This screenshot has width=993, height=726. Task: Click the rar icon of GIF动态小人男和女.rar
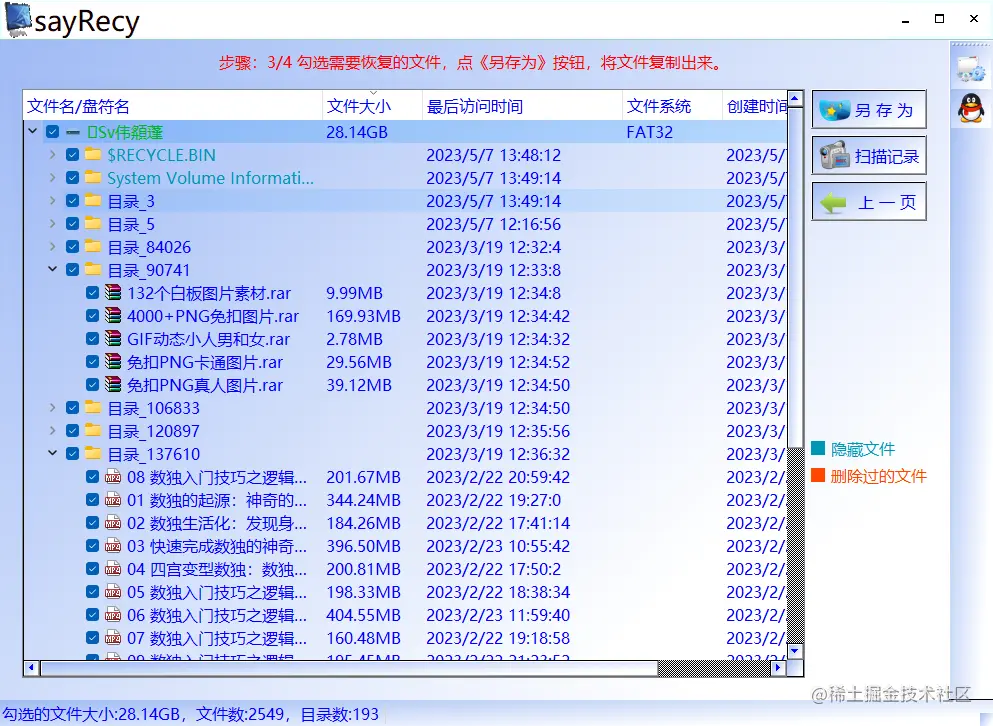(x=113, y=338)
